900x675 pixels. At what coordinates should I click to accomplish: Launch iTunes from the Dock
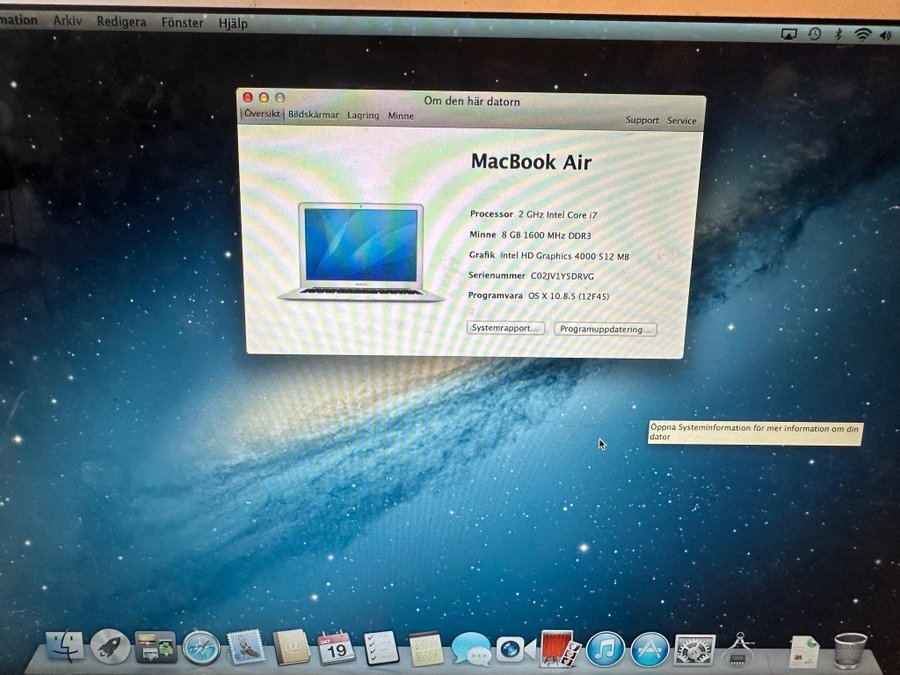[x=605, y=648]
